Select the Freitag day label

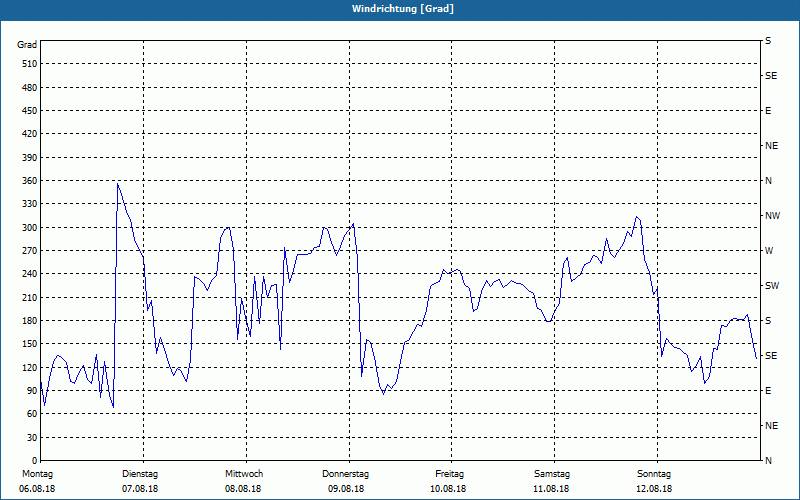(x=449, y=474)
